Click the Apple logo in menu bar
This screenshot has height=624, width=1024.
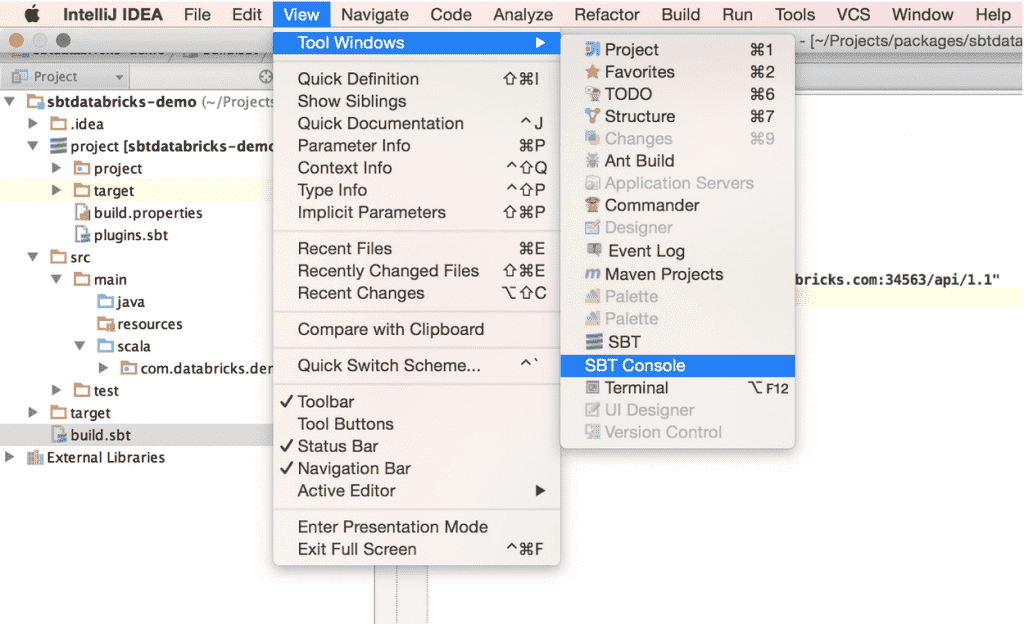[x=32, y=14]
